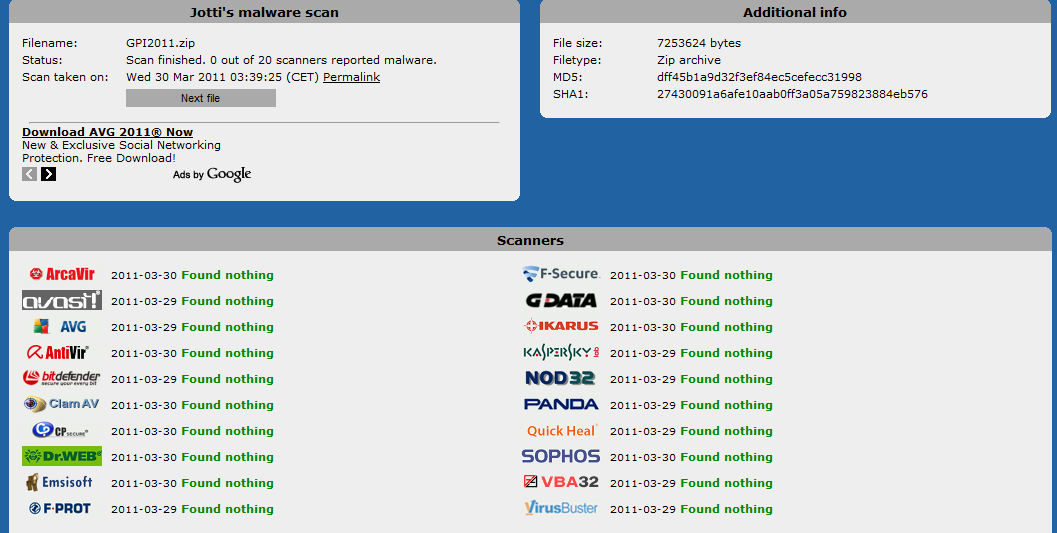The height and width of the screenshot is (533, 1057).
Task: Click the Sophos scanner logo
Action: [561, 456]
